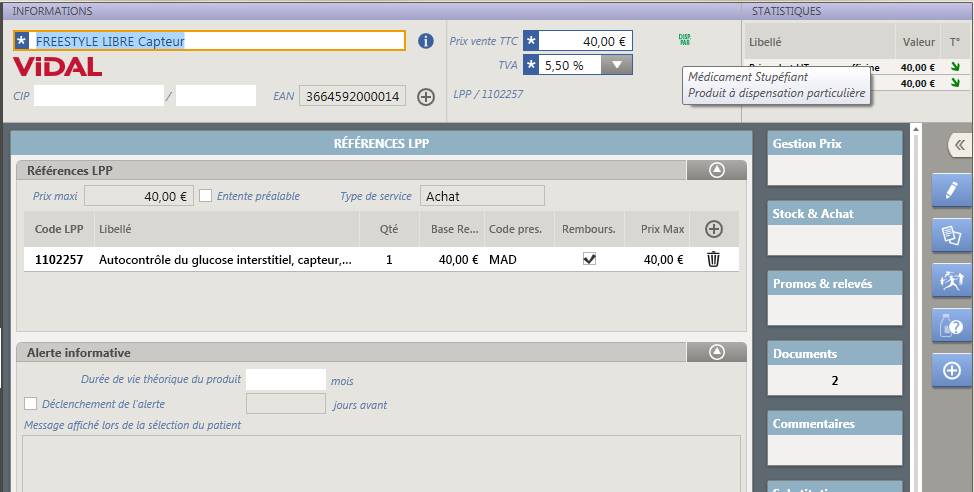Select the Autocontrôle du glucose interstitiel label
Viewport: 974px width, 492px height.
point(225,260)
